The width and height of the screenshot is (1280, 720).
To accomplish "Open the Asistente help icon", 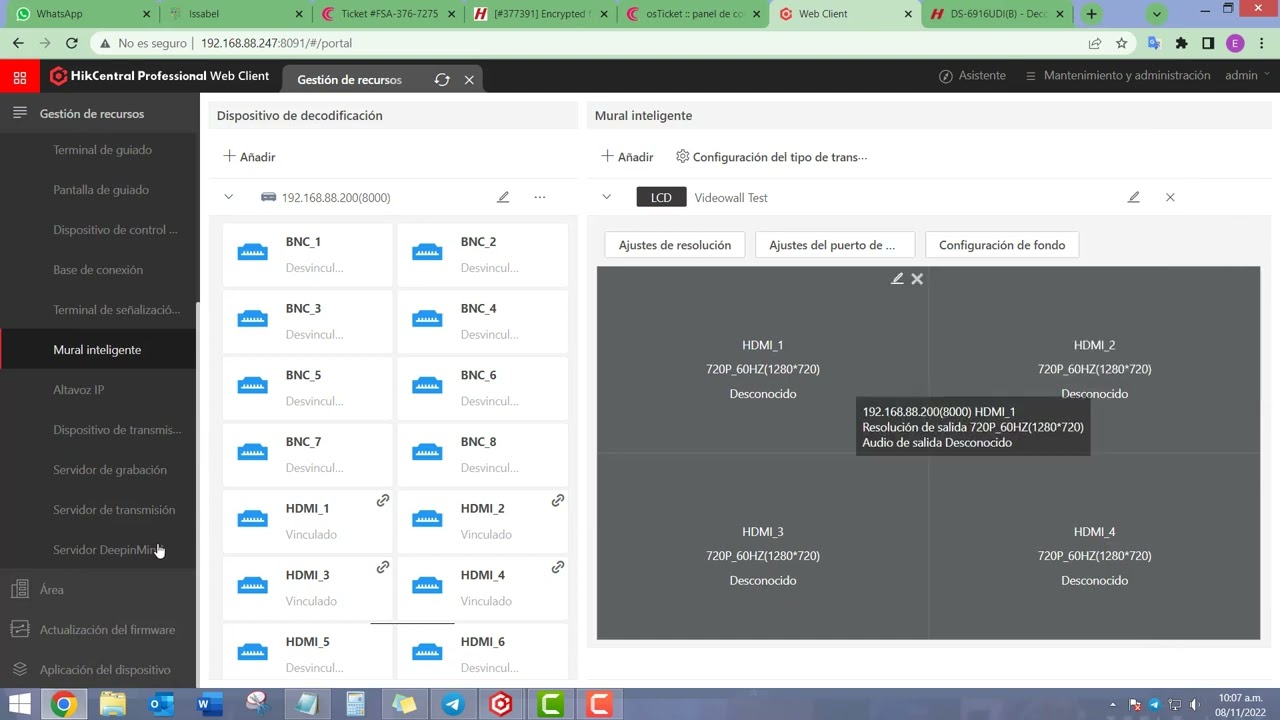I will [x=972, y=76].
